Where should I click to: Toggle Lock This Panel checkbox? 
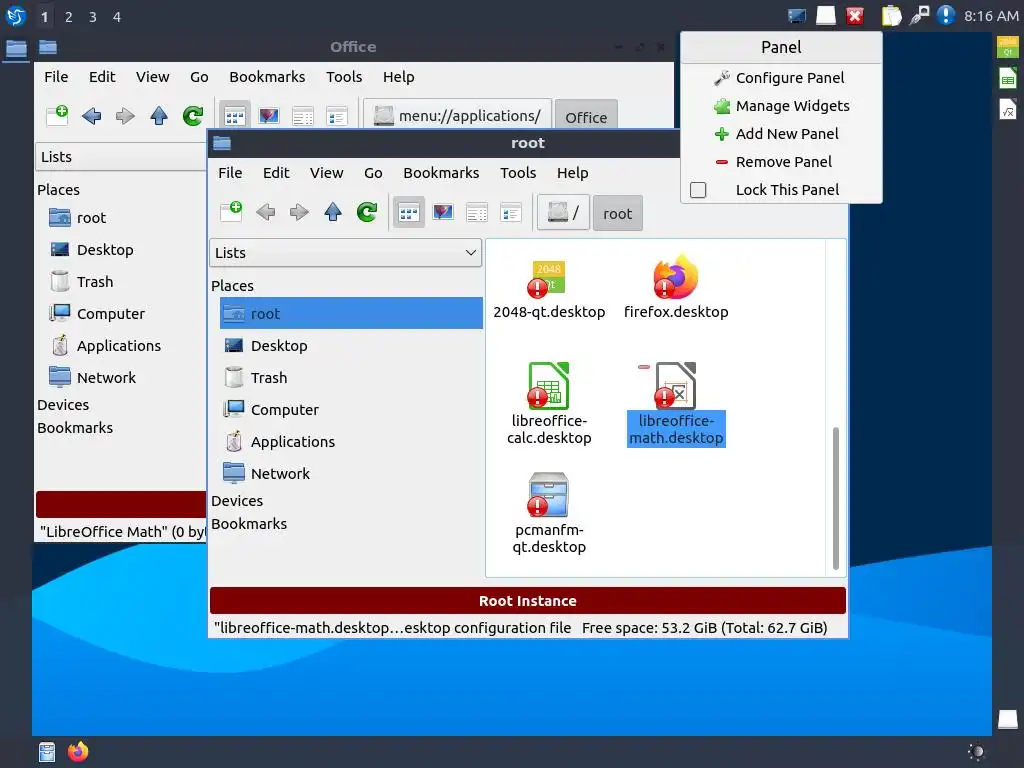(x=698, y=190)
